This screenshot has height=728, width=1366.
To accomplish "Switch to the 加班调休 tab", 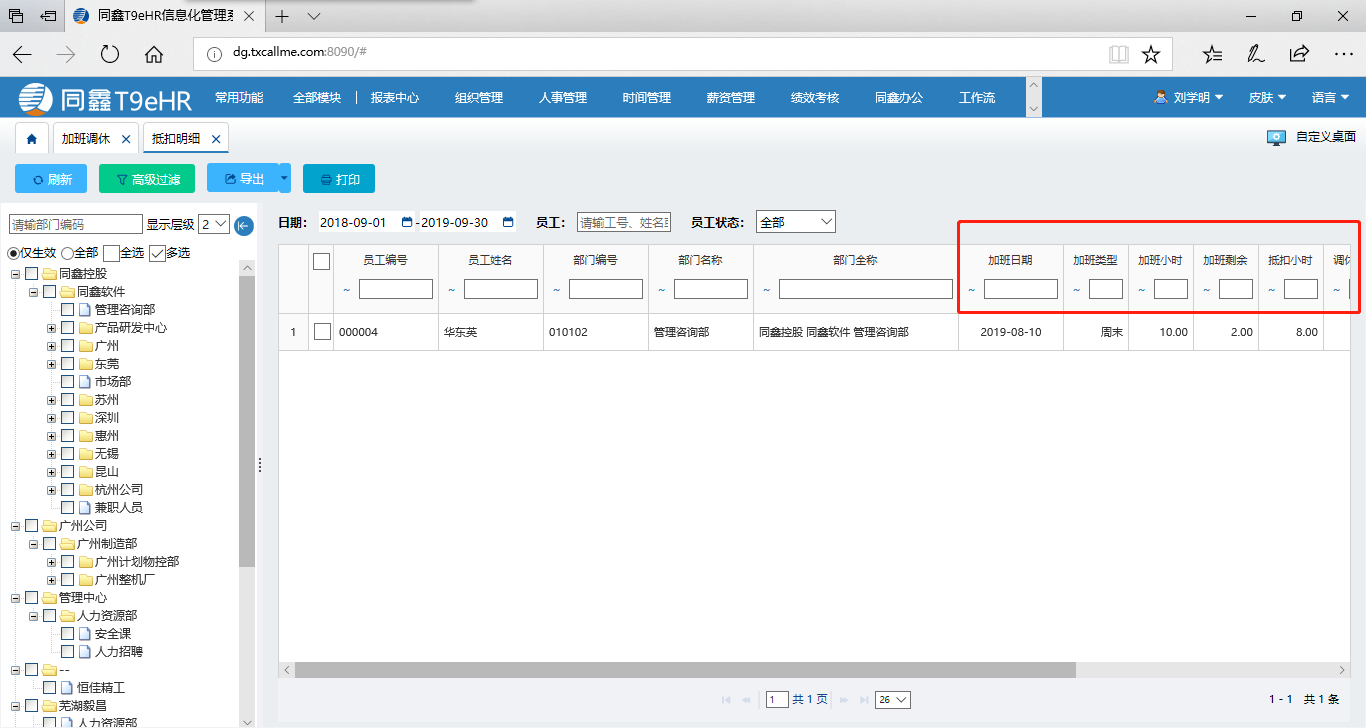I will [x=86, y=139].
